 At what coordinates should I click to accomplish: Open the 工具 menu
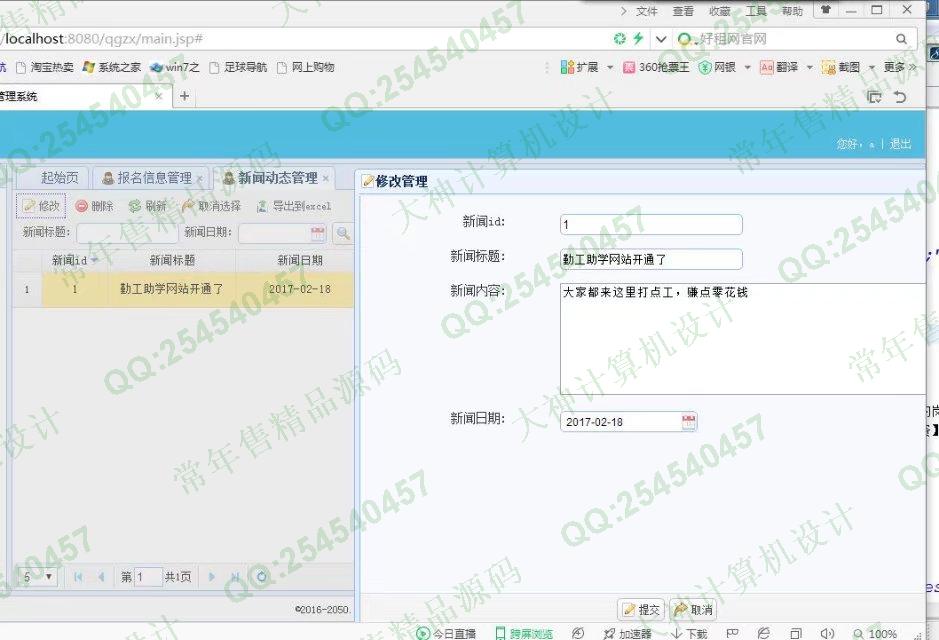(756, 11)
